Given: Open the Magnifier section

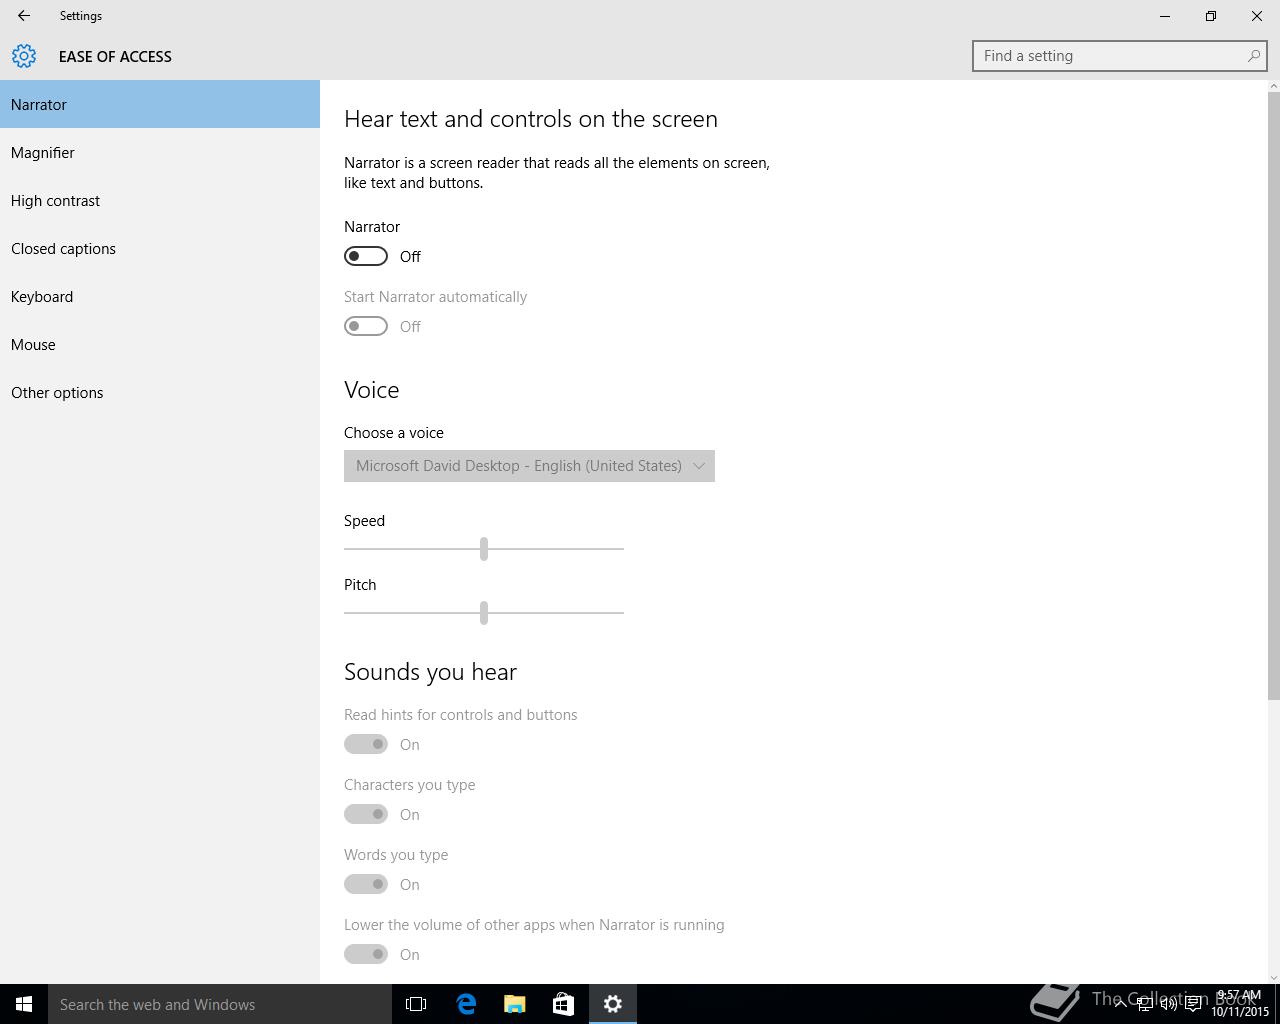Looking at the screenshot, I should (160, 152).
